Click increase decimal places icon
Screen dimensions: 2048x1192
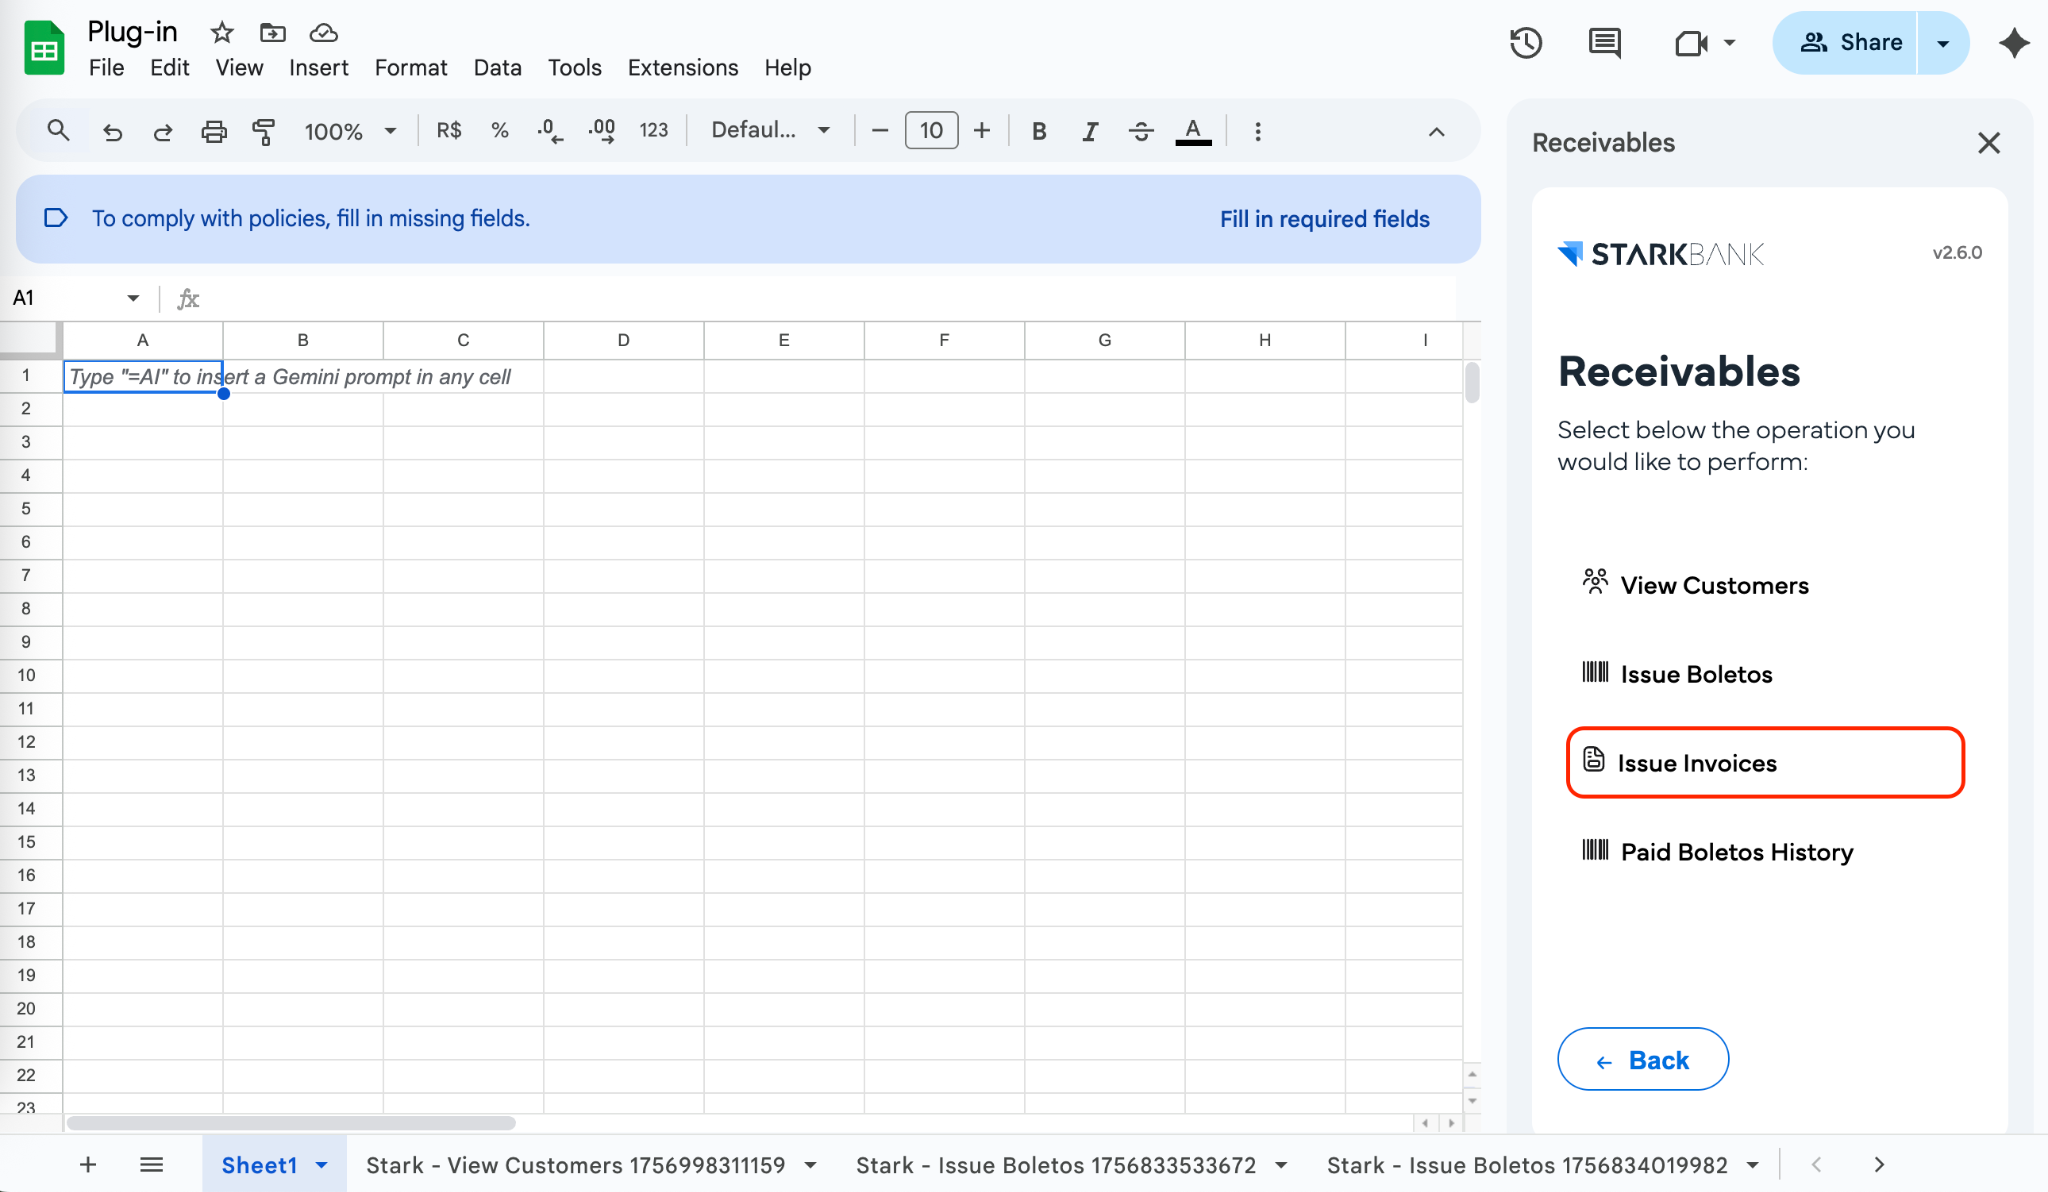tap(601, 131)
